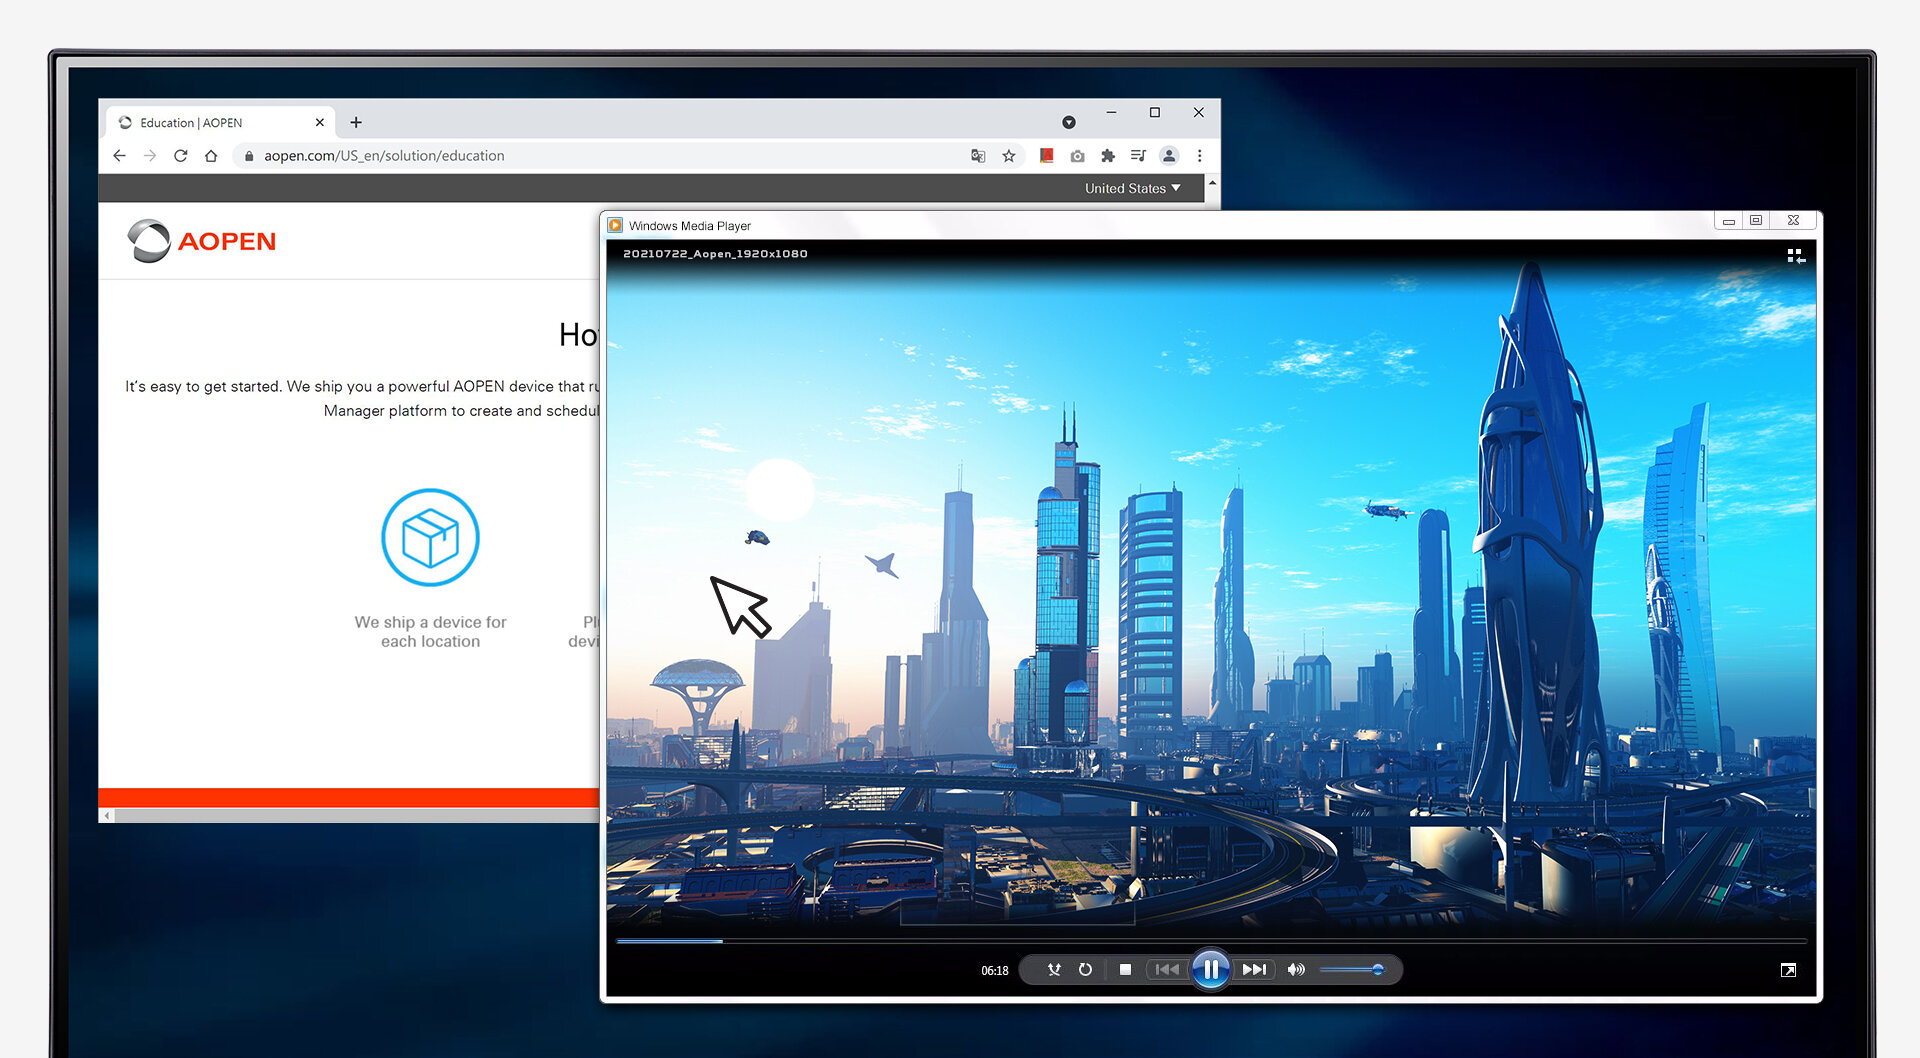Click the browser forward arrow
Image resolution: width=1920 pixels, height=1058 pixels.
[x=150, y=156]
